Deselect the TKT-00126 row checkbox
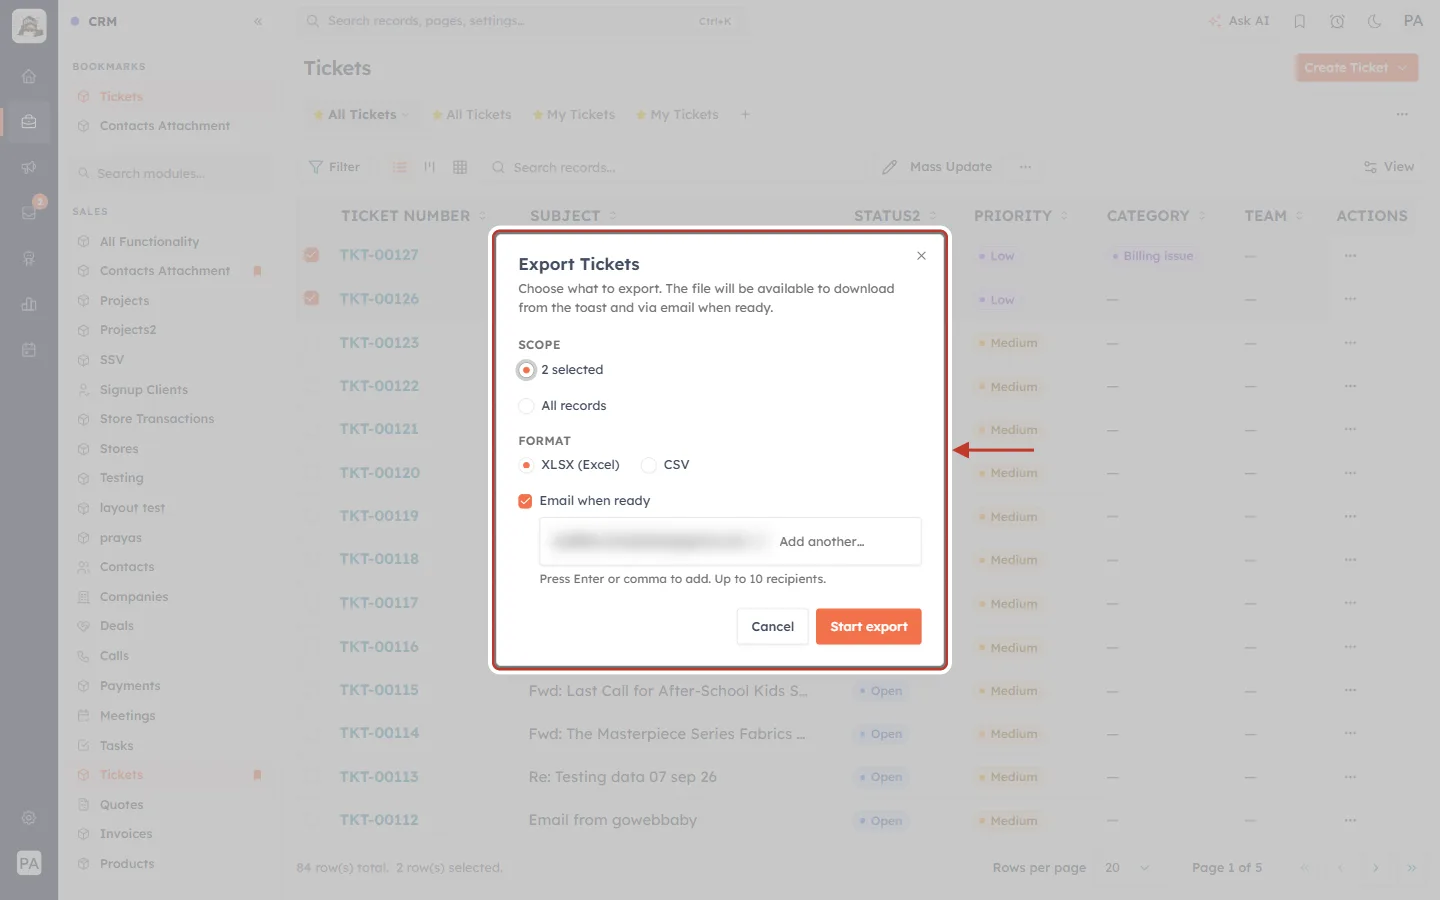1440x900 pixels. (x=312, y=298)
